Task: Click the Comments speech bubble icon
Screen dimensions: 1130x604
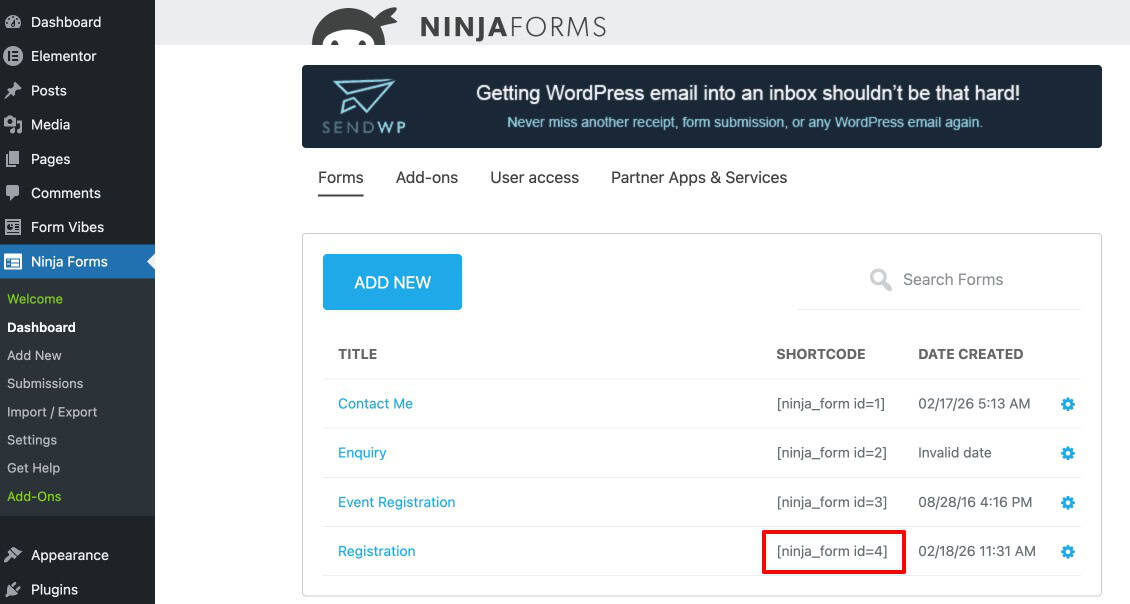Action: click(x=12, y=192)
